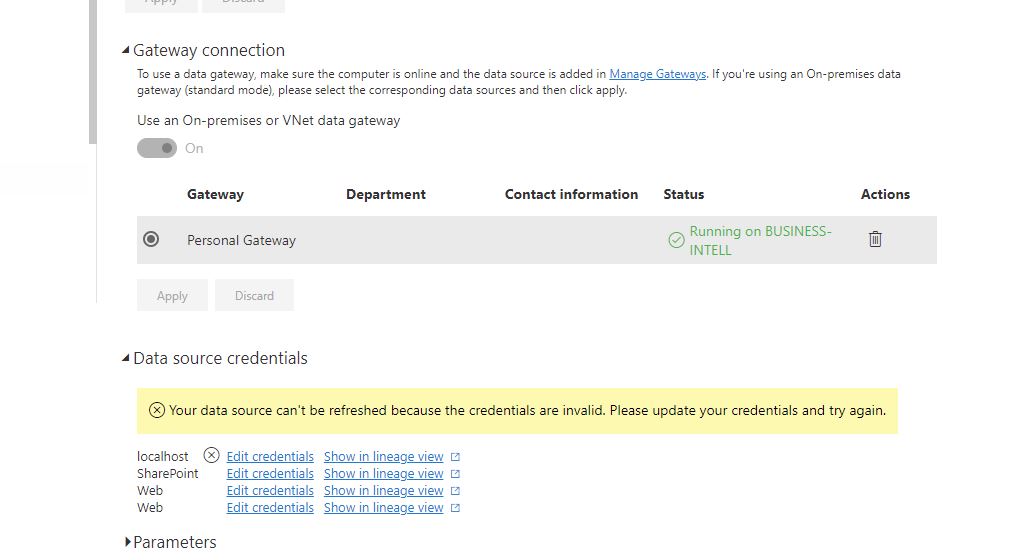Click the credentials invalid warning message
1031x560 pixels.
pos(527,411)
